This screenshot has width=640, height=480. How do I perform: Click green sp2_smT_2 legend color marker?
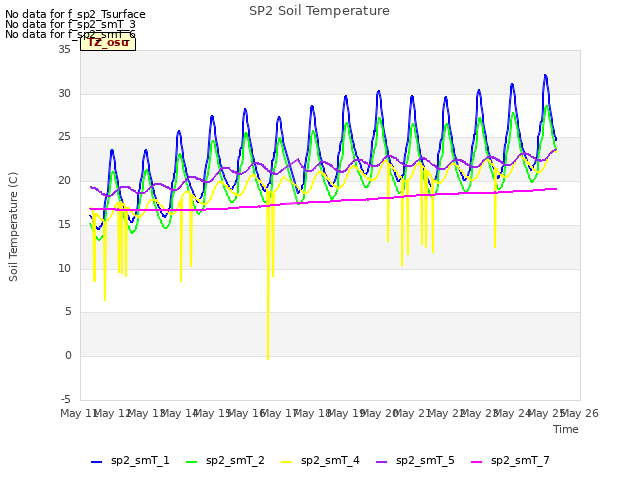(x=191, y=462)
